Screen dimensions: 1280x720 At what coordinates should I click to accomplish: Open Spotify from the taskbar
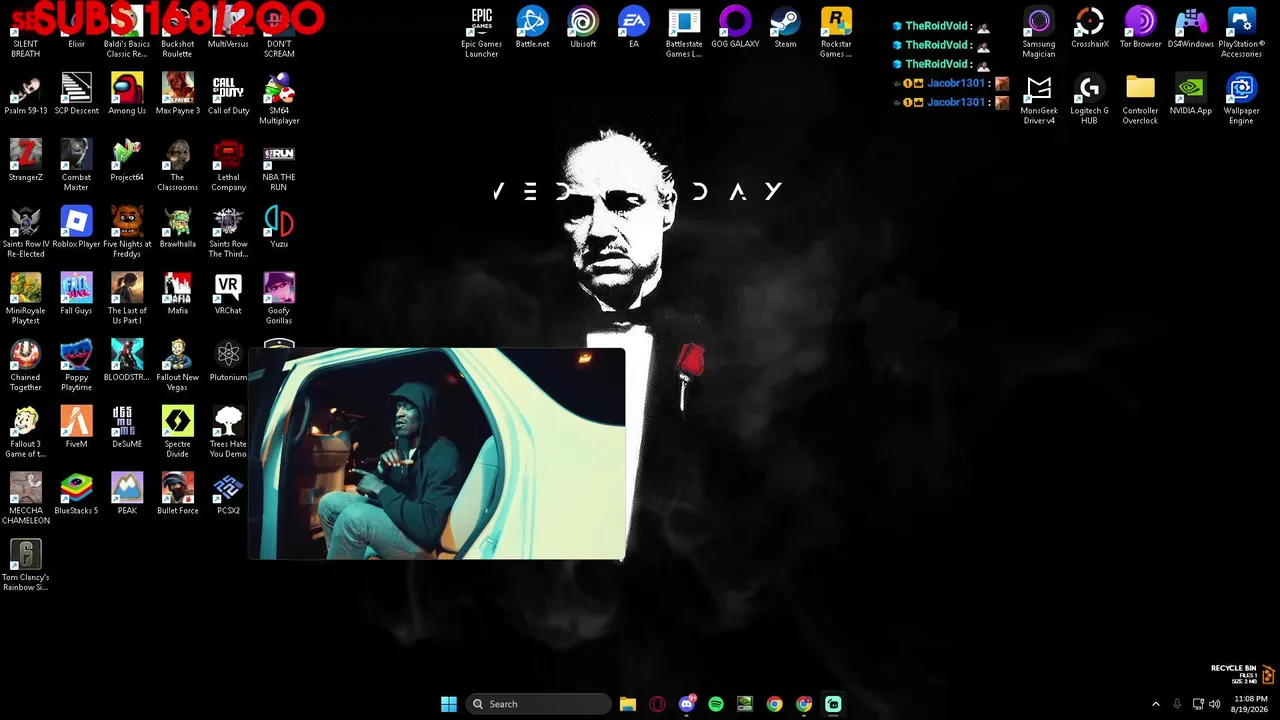click(716, 704)
